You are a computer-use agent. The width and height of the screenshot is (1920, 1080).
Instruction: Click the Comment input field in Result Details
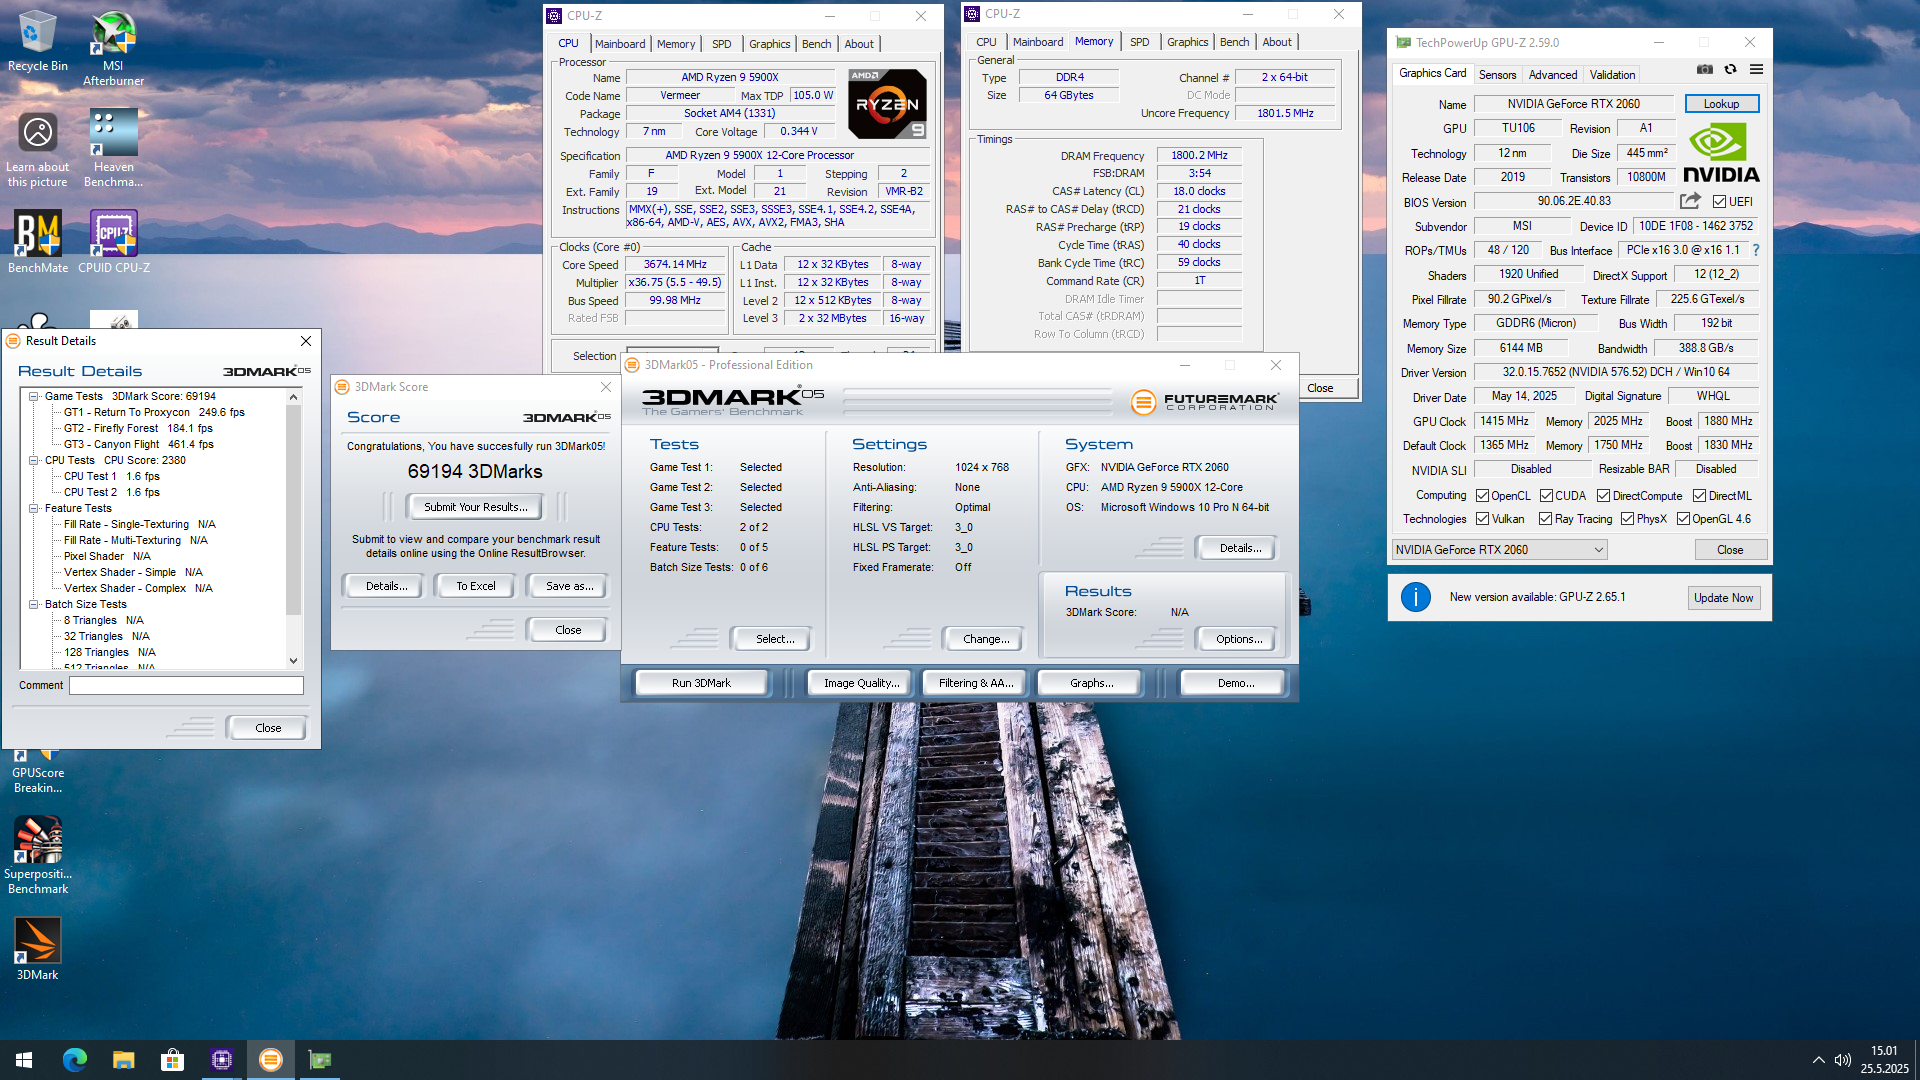[x=186, y=685]
